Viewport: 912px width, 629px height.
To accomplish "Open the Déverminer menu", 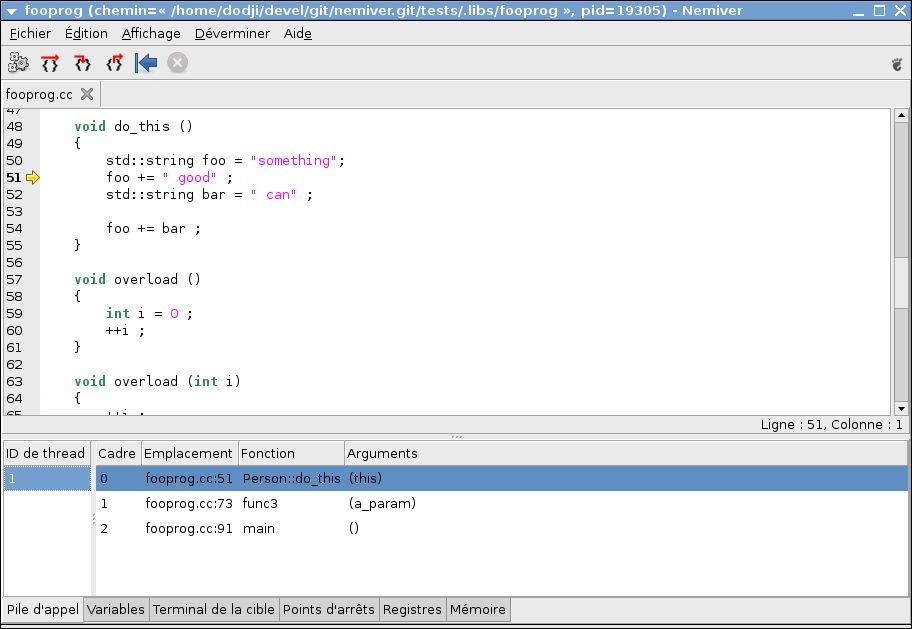I will coord(232,33).
